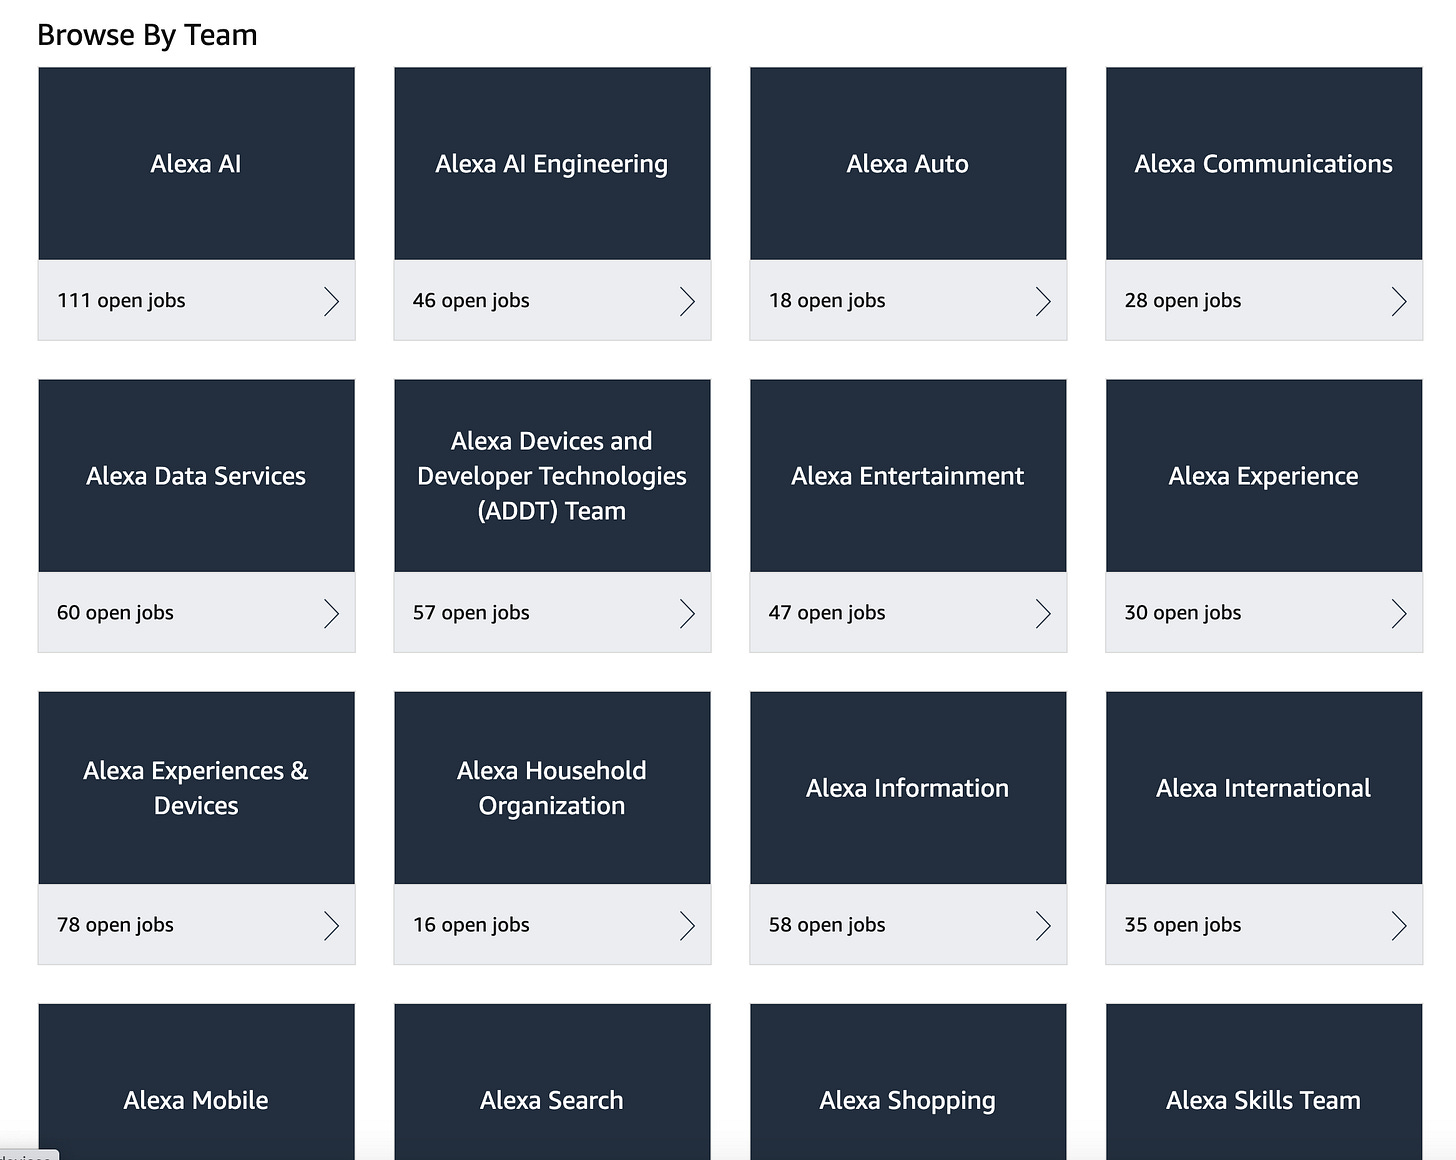
Task: Click the "30 open jobs" text
Action: [1183, 613]
